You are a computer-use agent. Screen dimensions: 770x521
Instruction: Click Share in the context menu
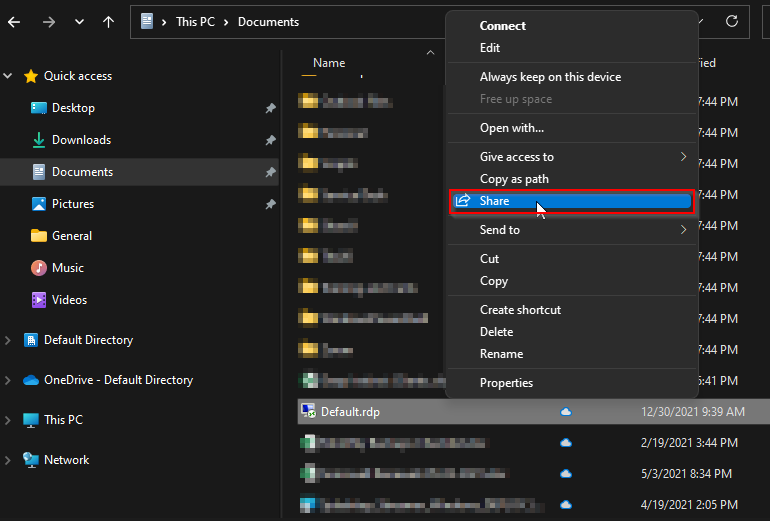coord(572,201)
